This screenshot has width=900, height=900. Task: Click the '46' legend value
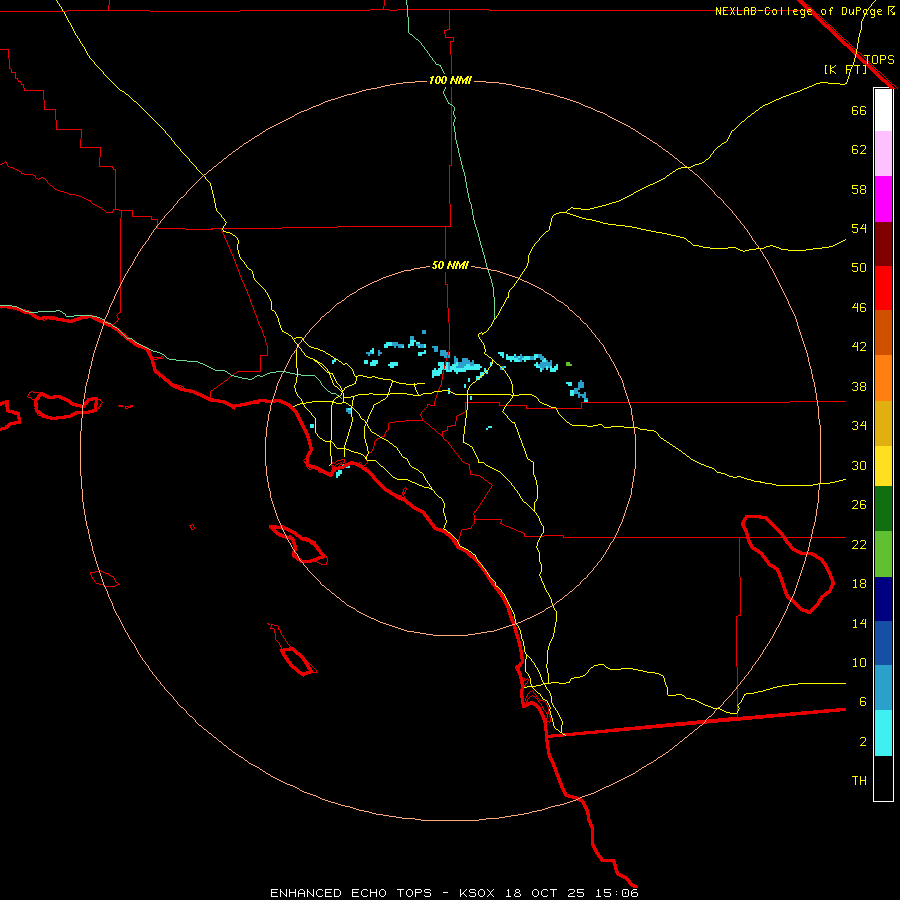859,308
